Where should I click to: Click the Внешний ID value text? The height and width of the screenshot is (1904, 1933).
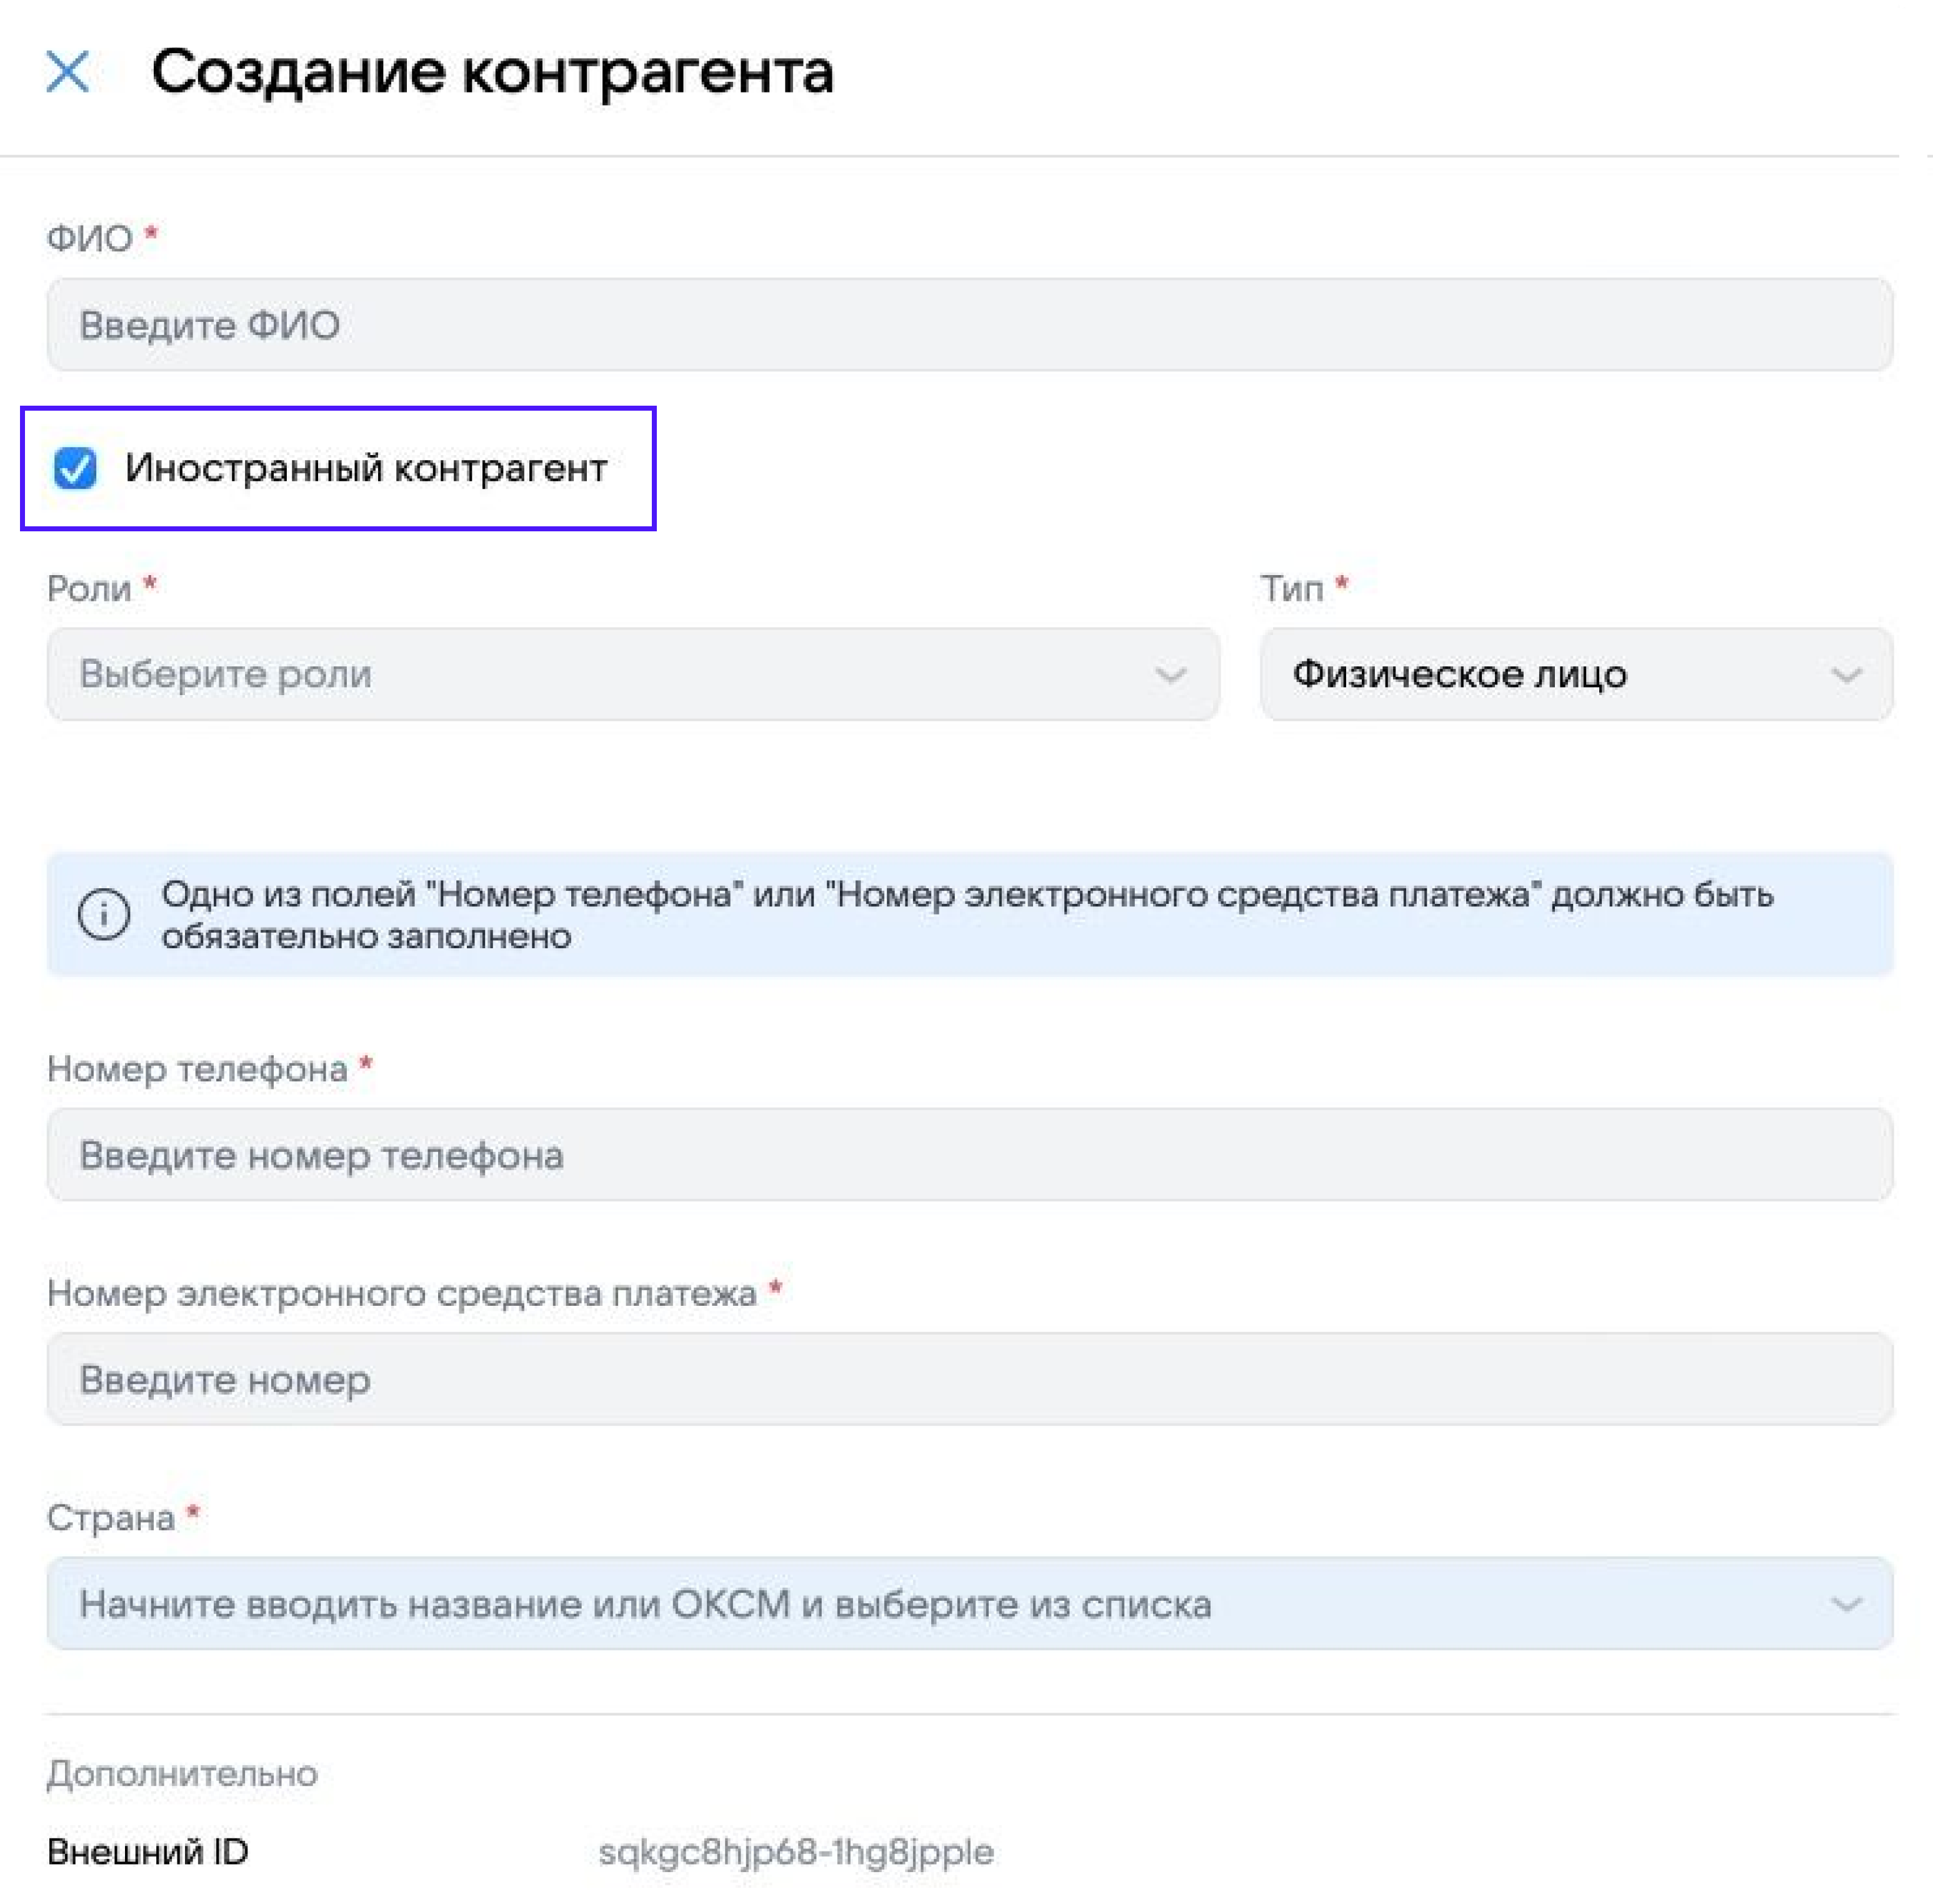795,1852
